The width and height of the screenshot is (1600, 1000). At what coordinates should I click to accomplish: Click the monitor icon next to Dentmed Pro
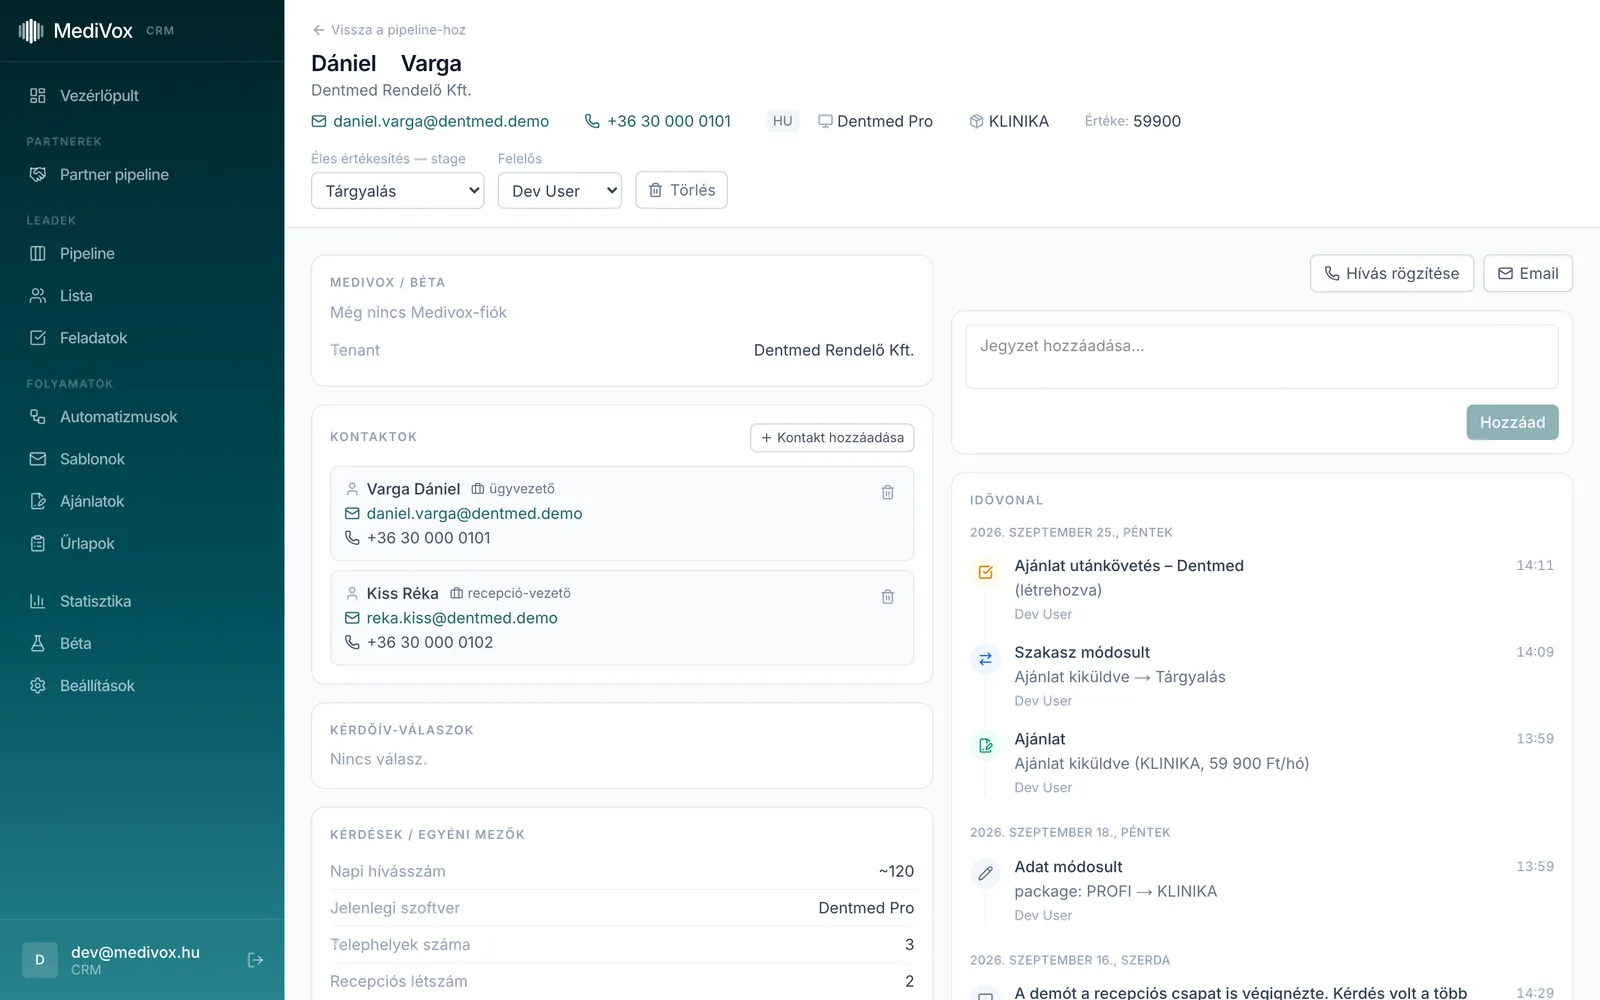(x=825, y=121)
